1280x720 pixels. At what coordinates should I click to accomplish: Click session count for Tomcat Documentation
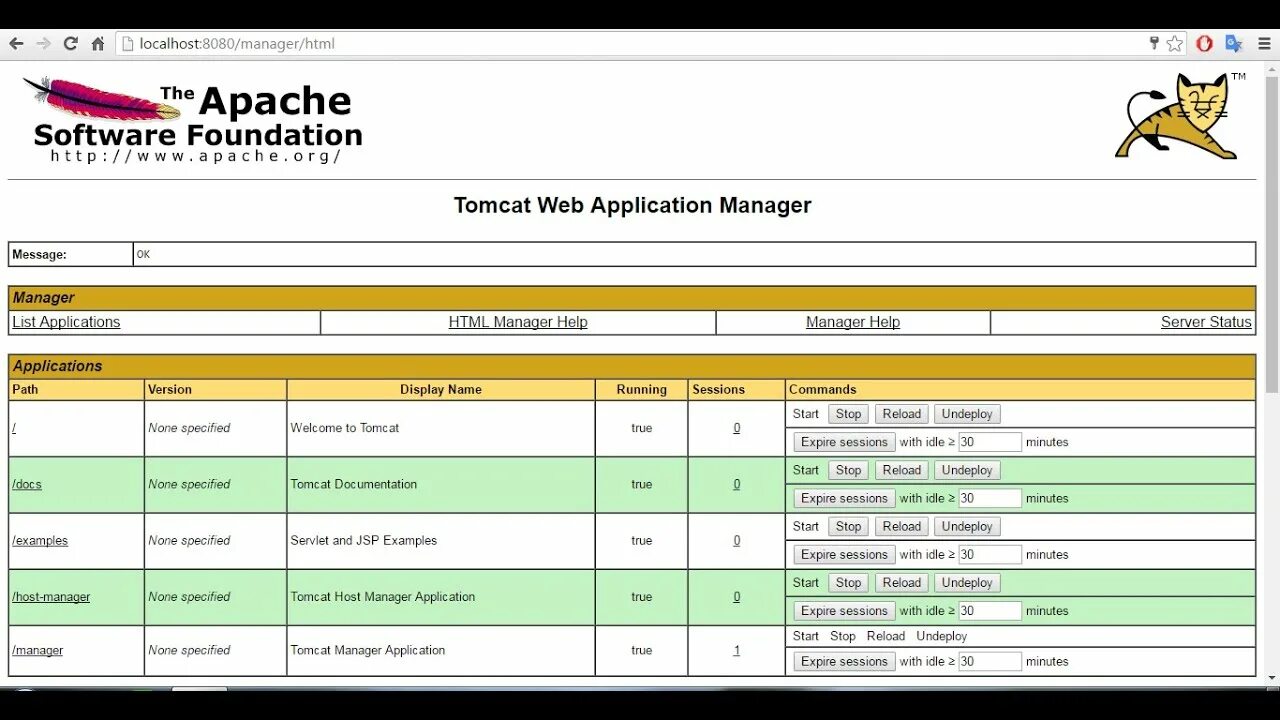pos(737,484)
